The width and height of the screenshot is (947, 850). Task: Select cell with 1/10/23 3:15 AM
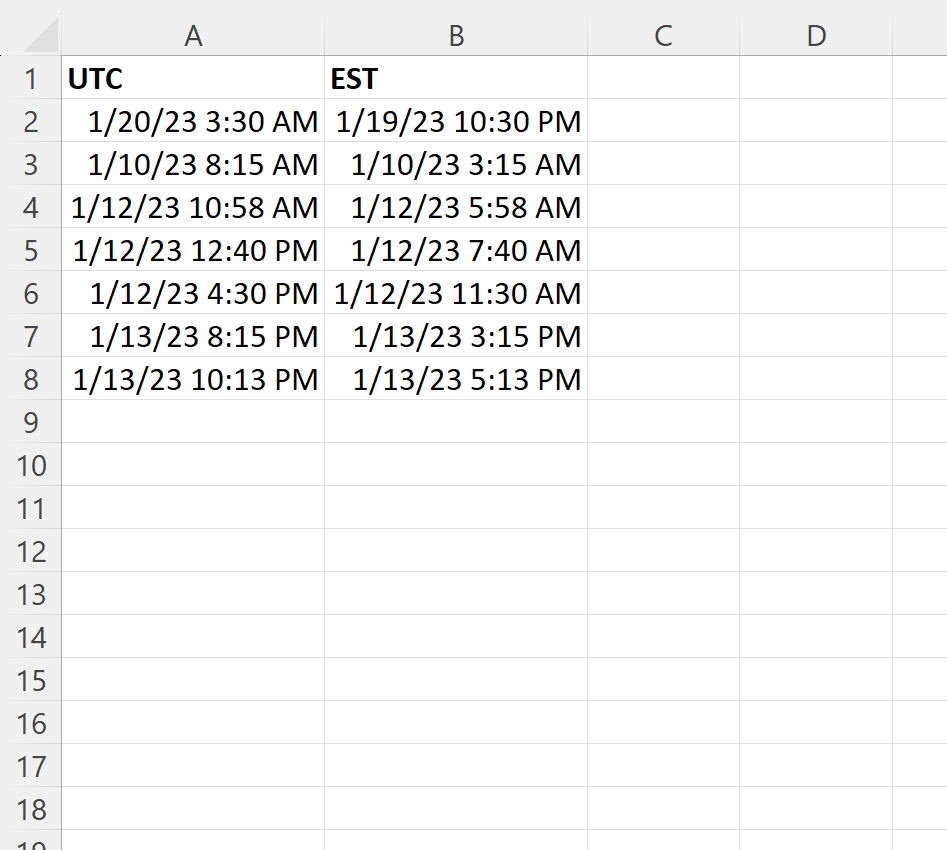[456, 164]
